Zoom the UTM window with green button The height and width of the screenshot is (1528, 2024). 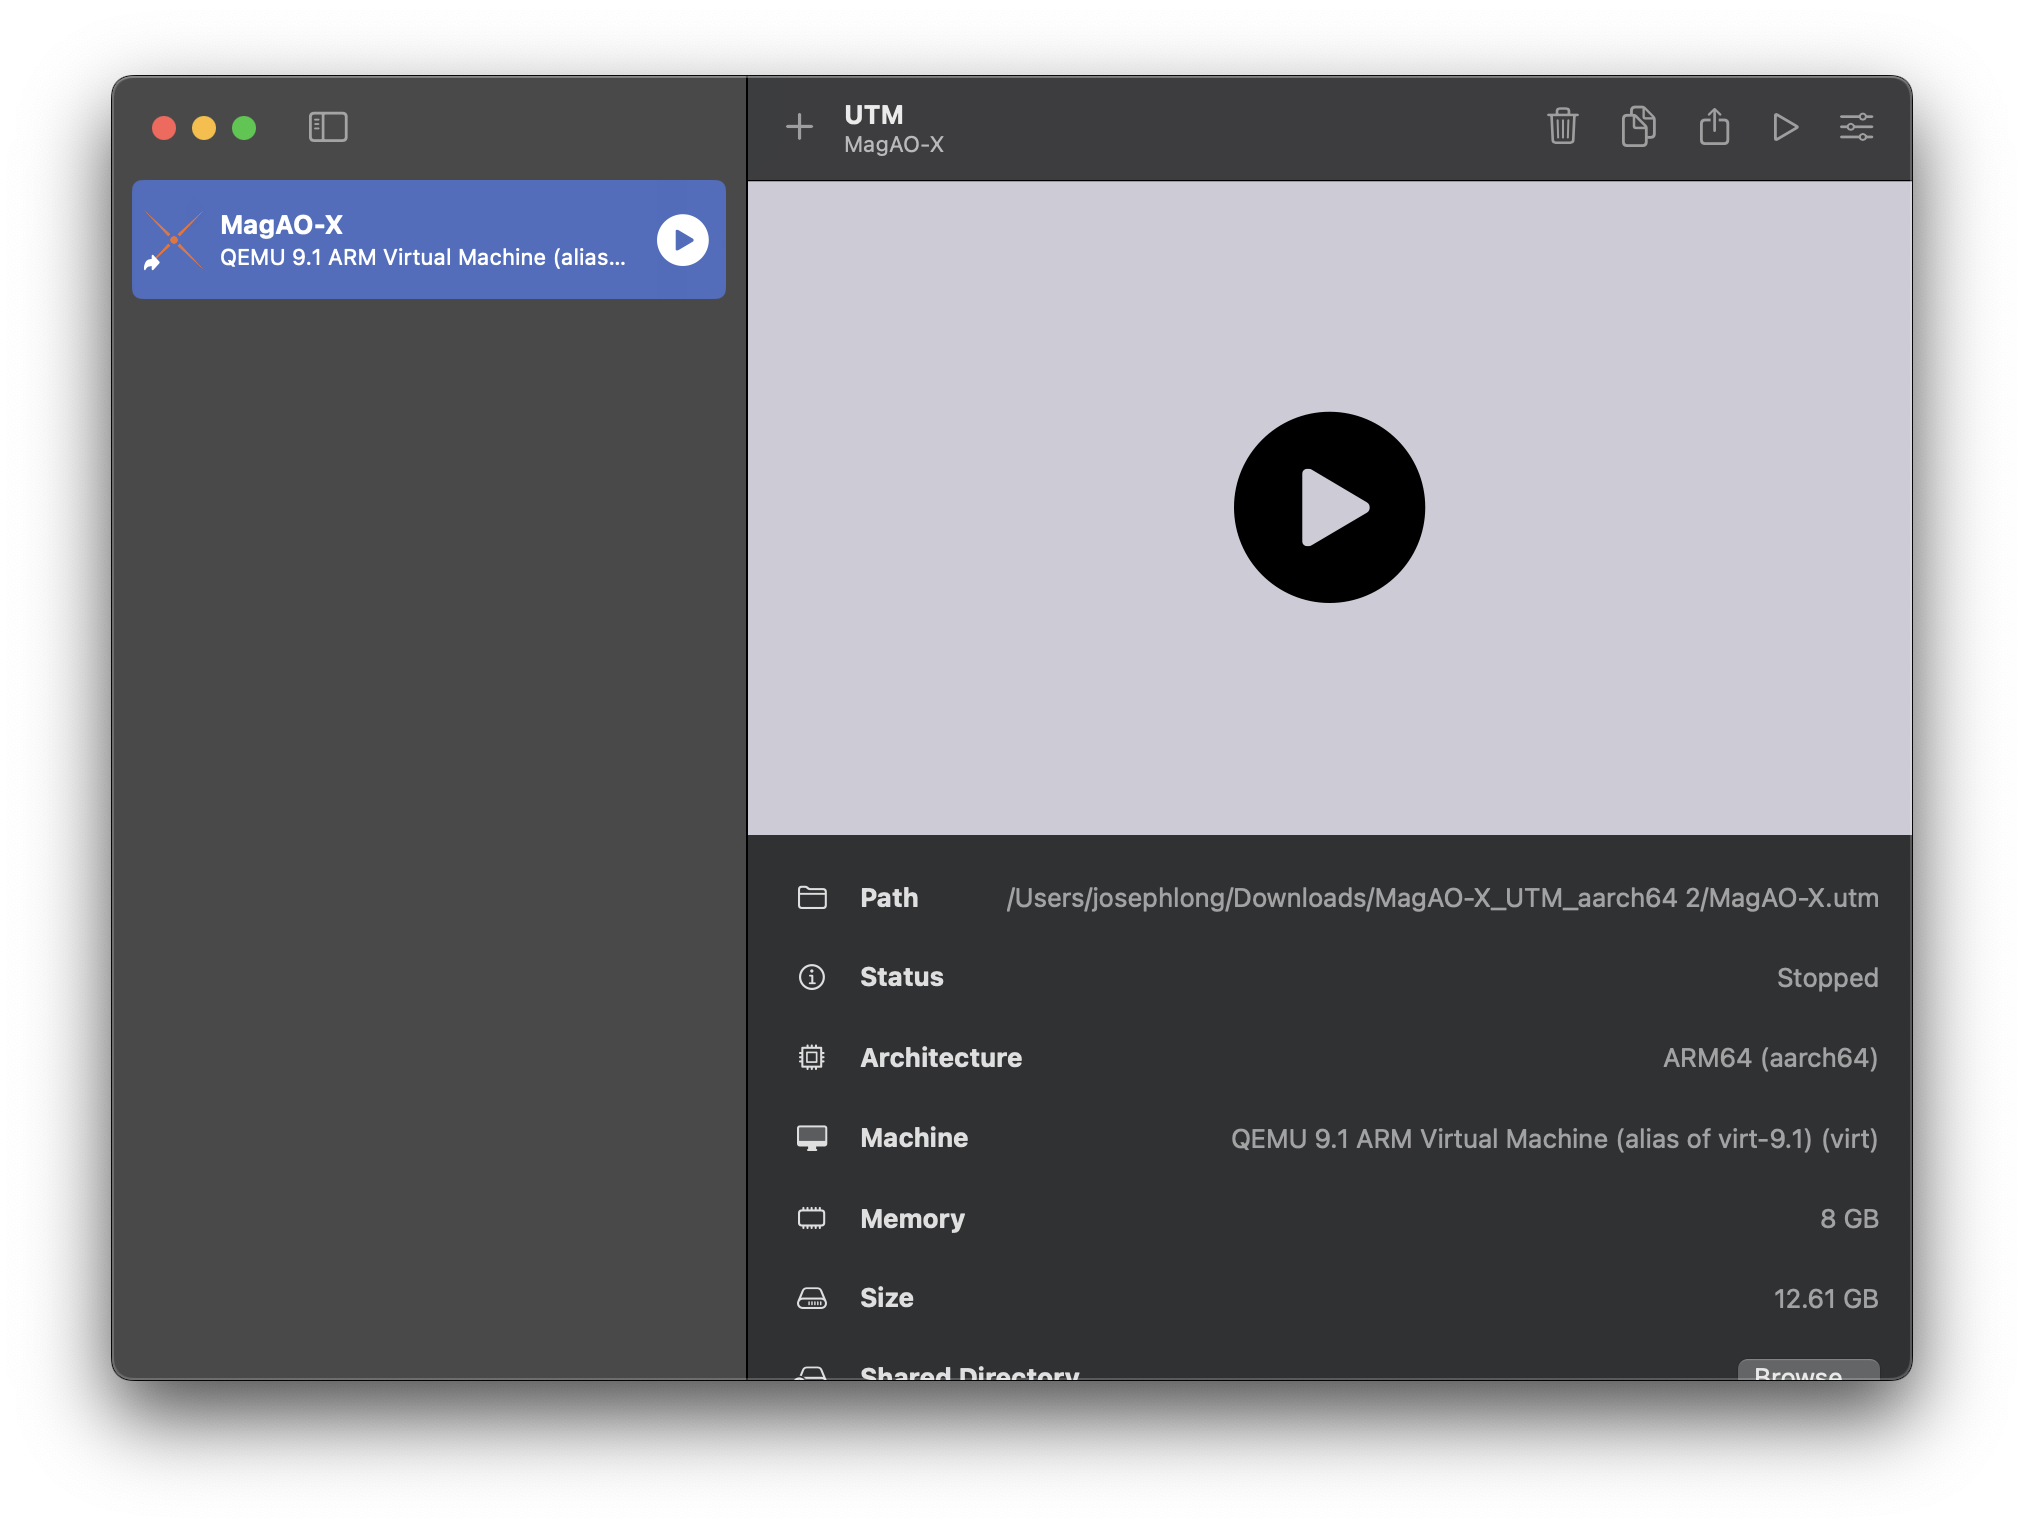244,128
